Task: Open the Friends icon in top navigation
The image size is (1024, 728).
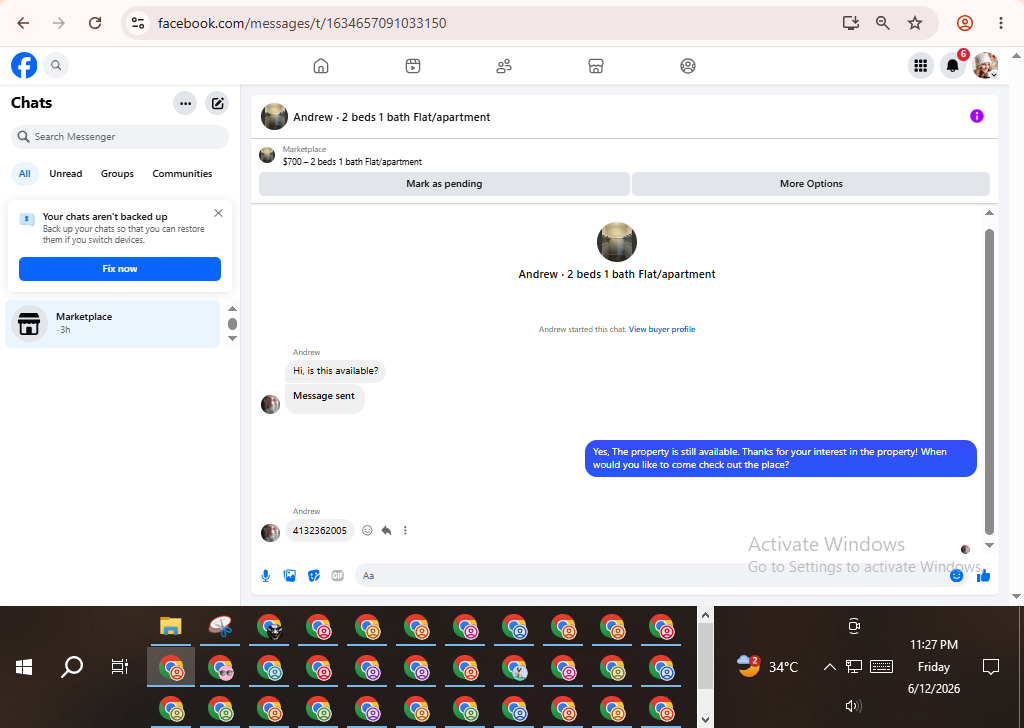Action: pos(504,66)
